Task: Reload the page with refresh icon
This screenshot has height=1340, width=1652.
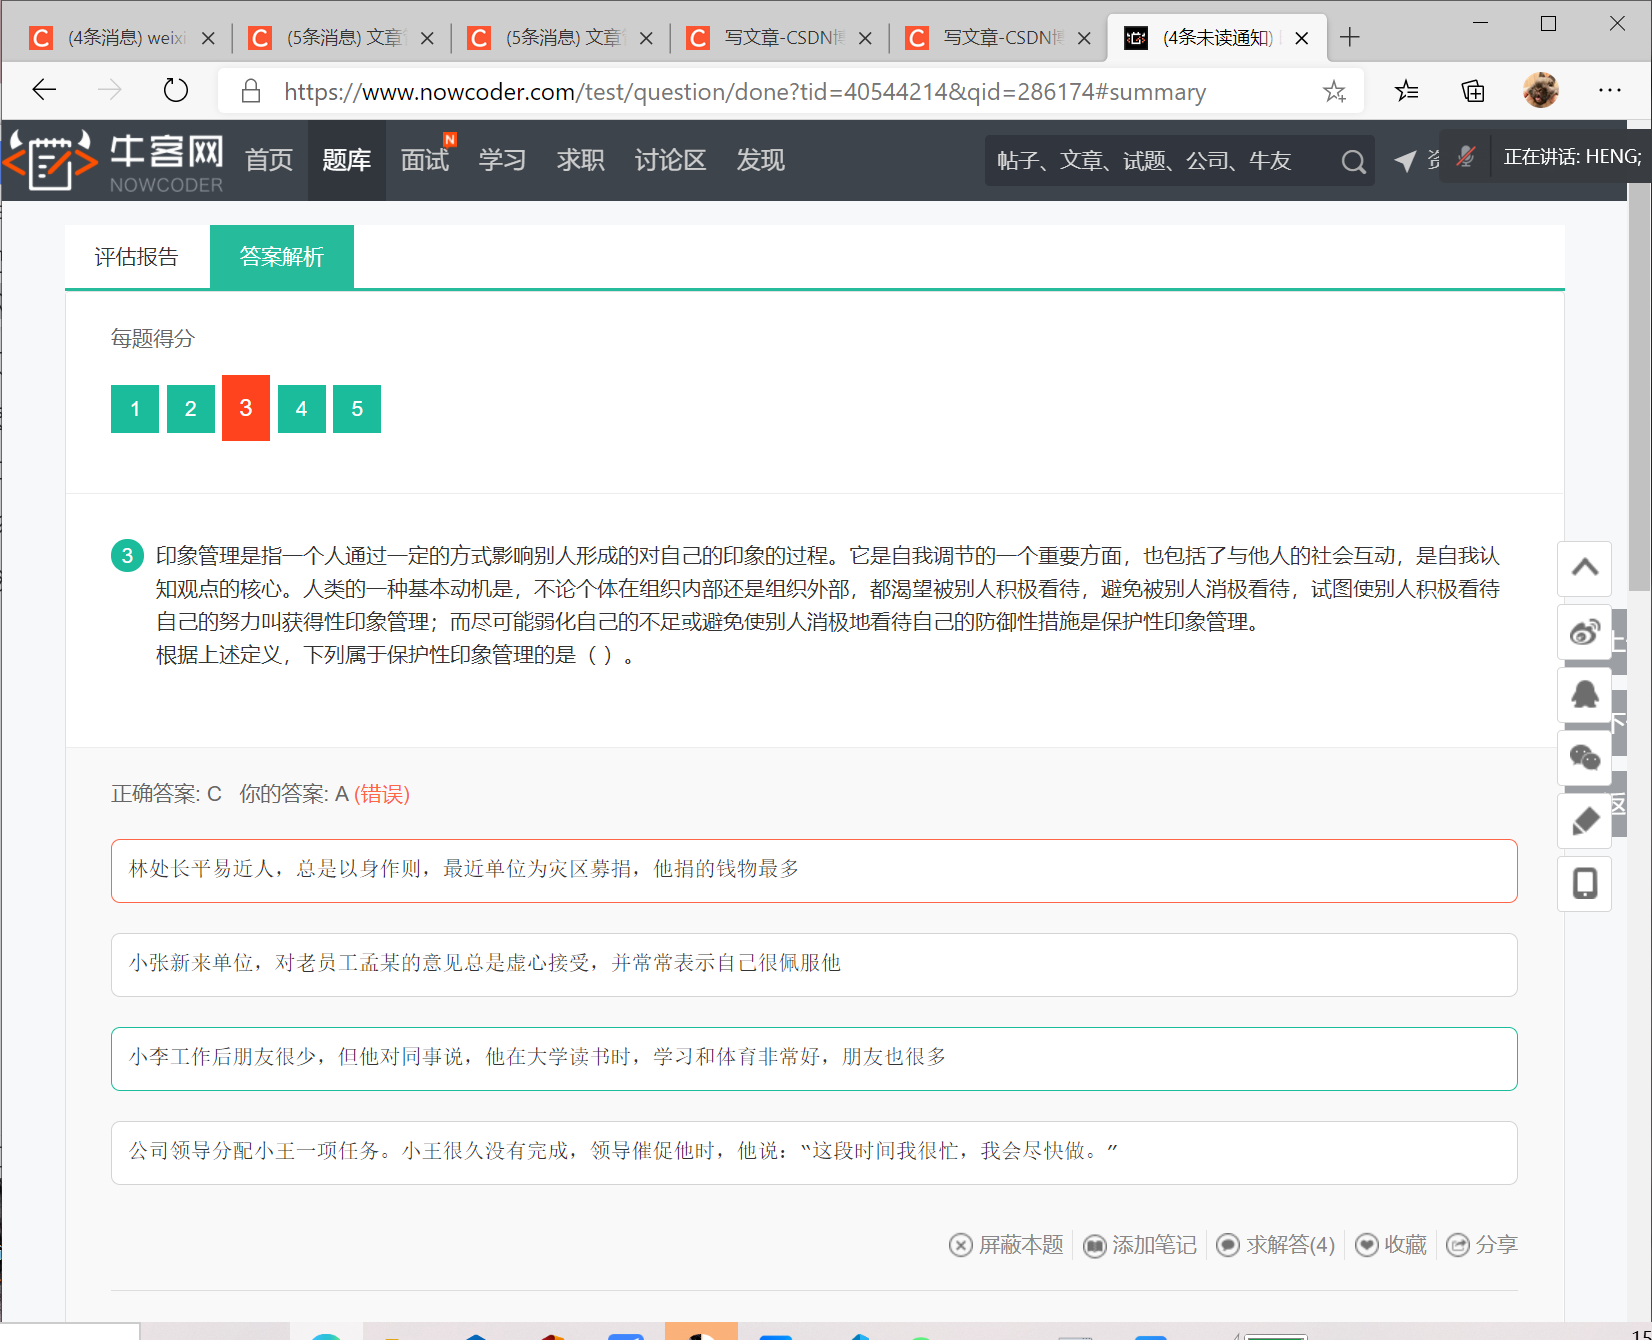Action: 176,90
